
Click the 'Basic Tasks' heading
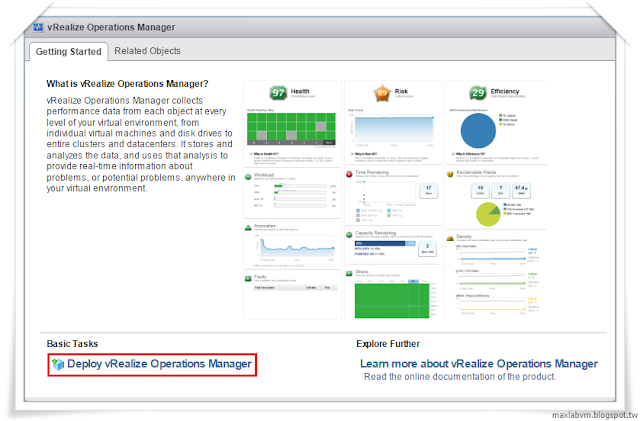72,344
